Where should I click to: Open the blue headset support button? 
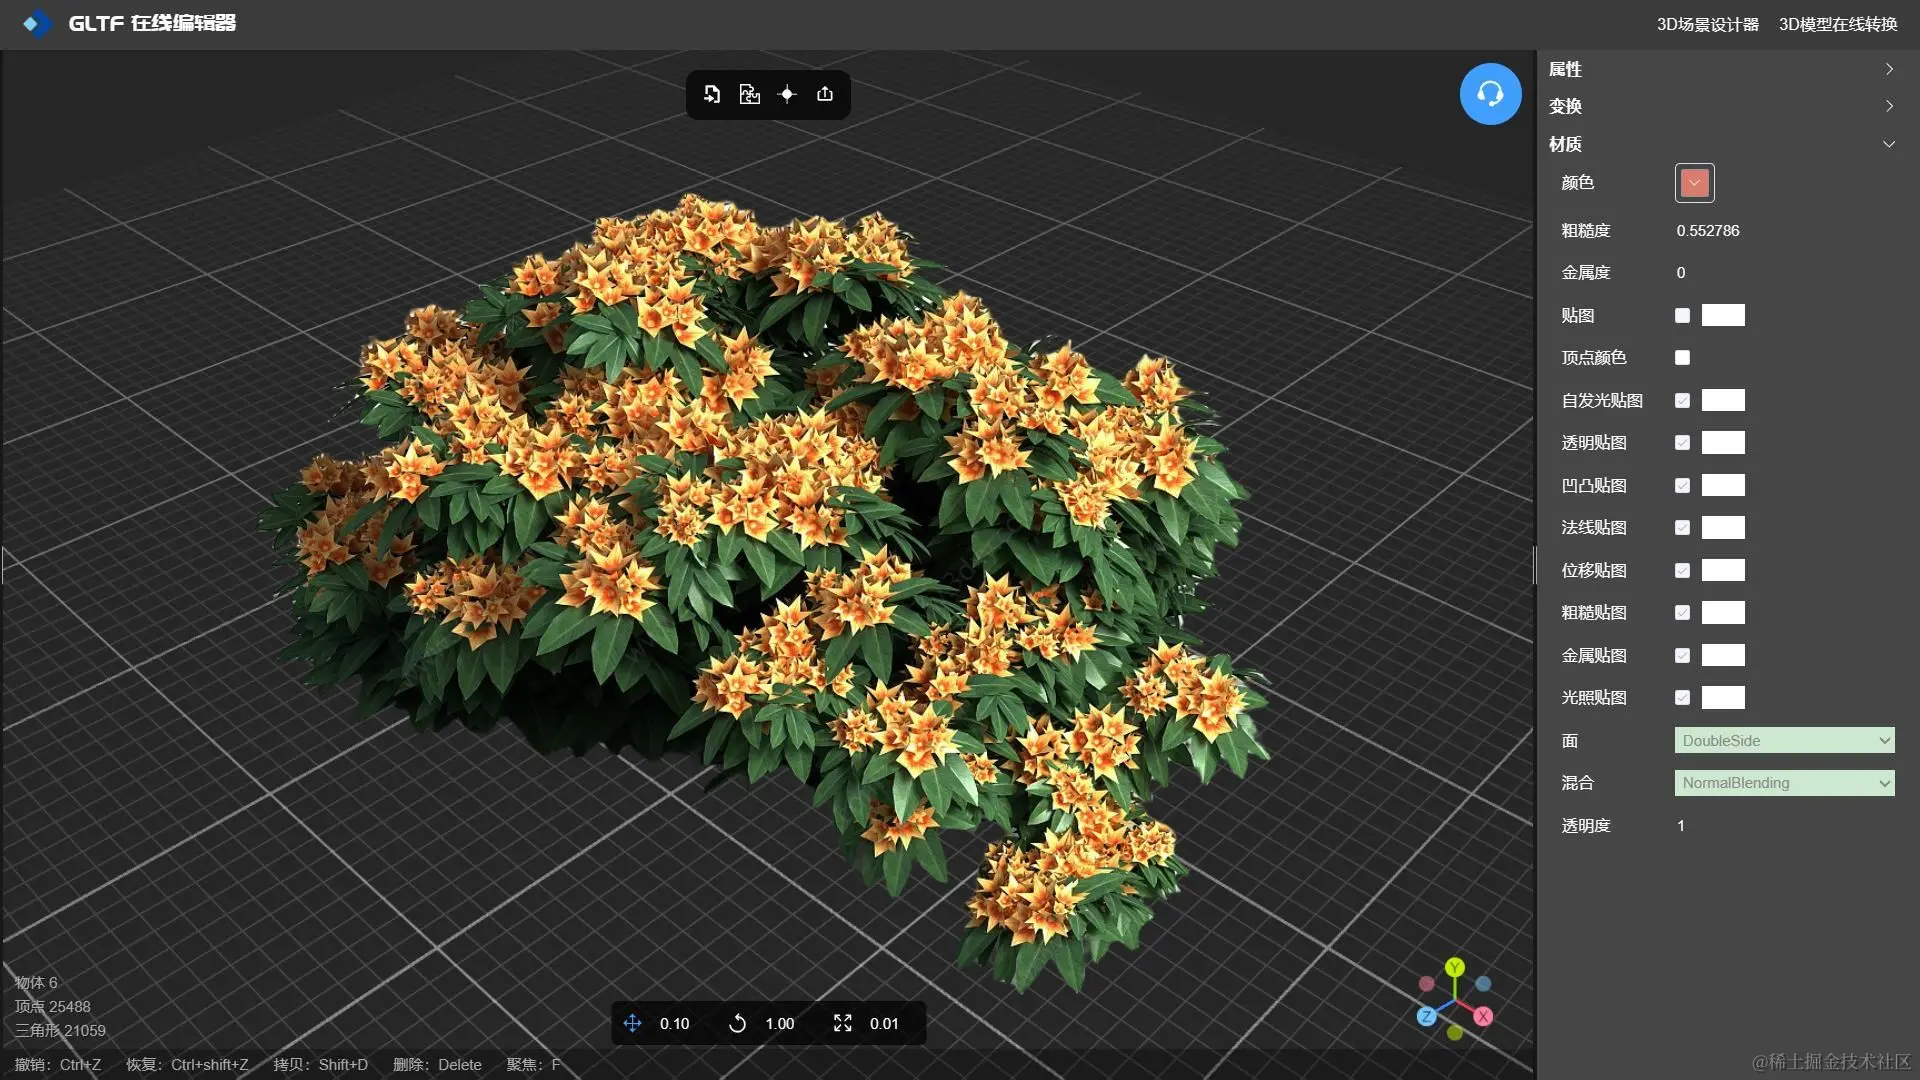pyautogui.click(x=1490, y=94)
